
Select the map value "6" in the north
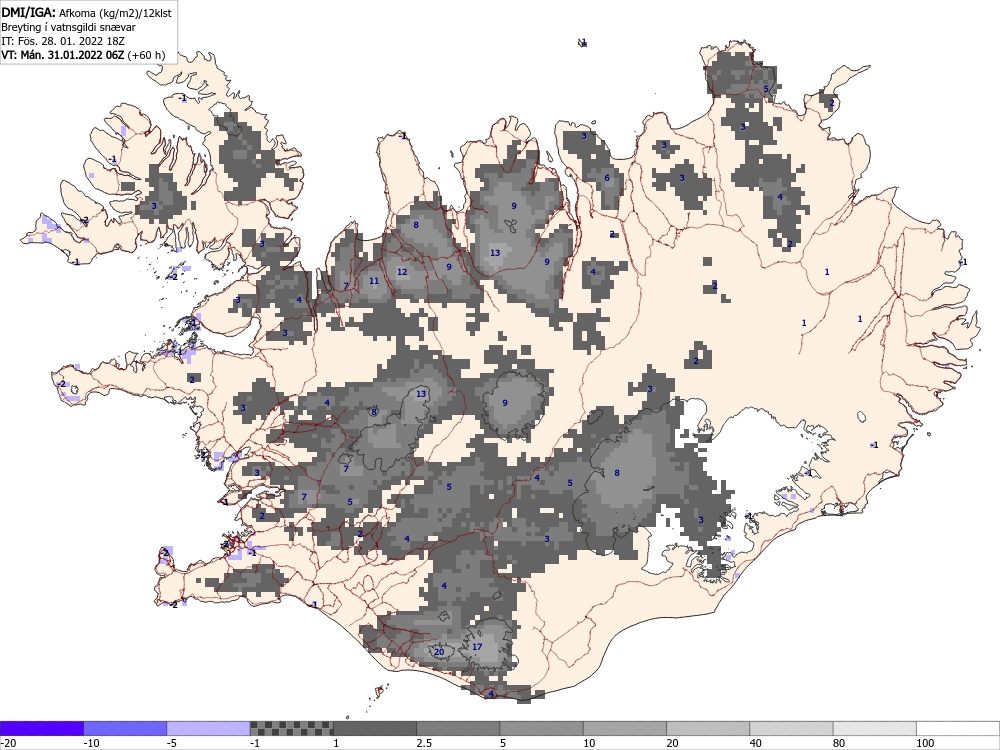click(x=607, y=178)
